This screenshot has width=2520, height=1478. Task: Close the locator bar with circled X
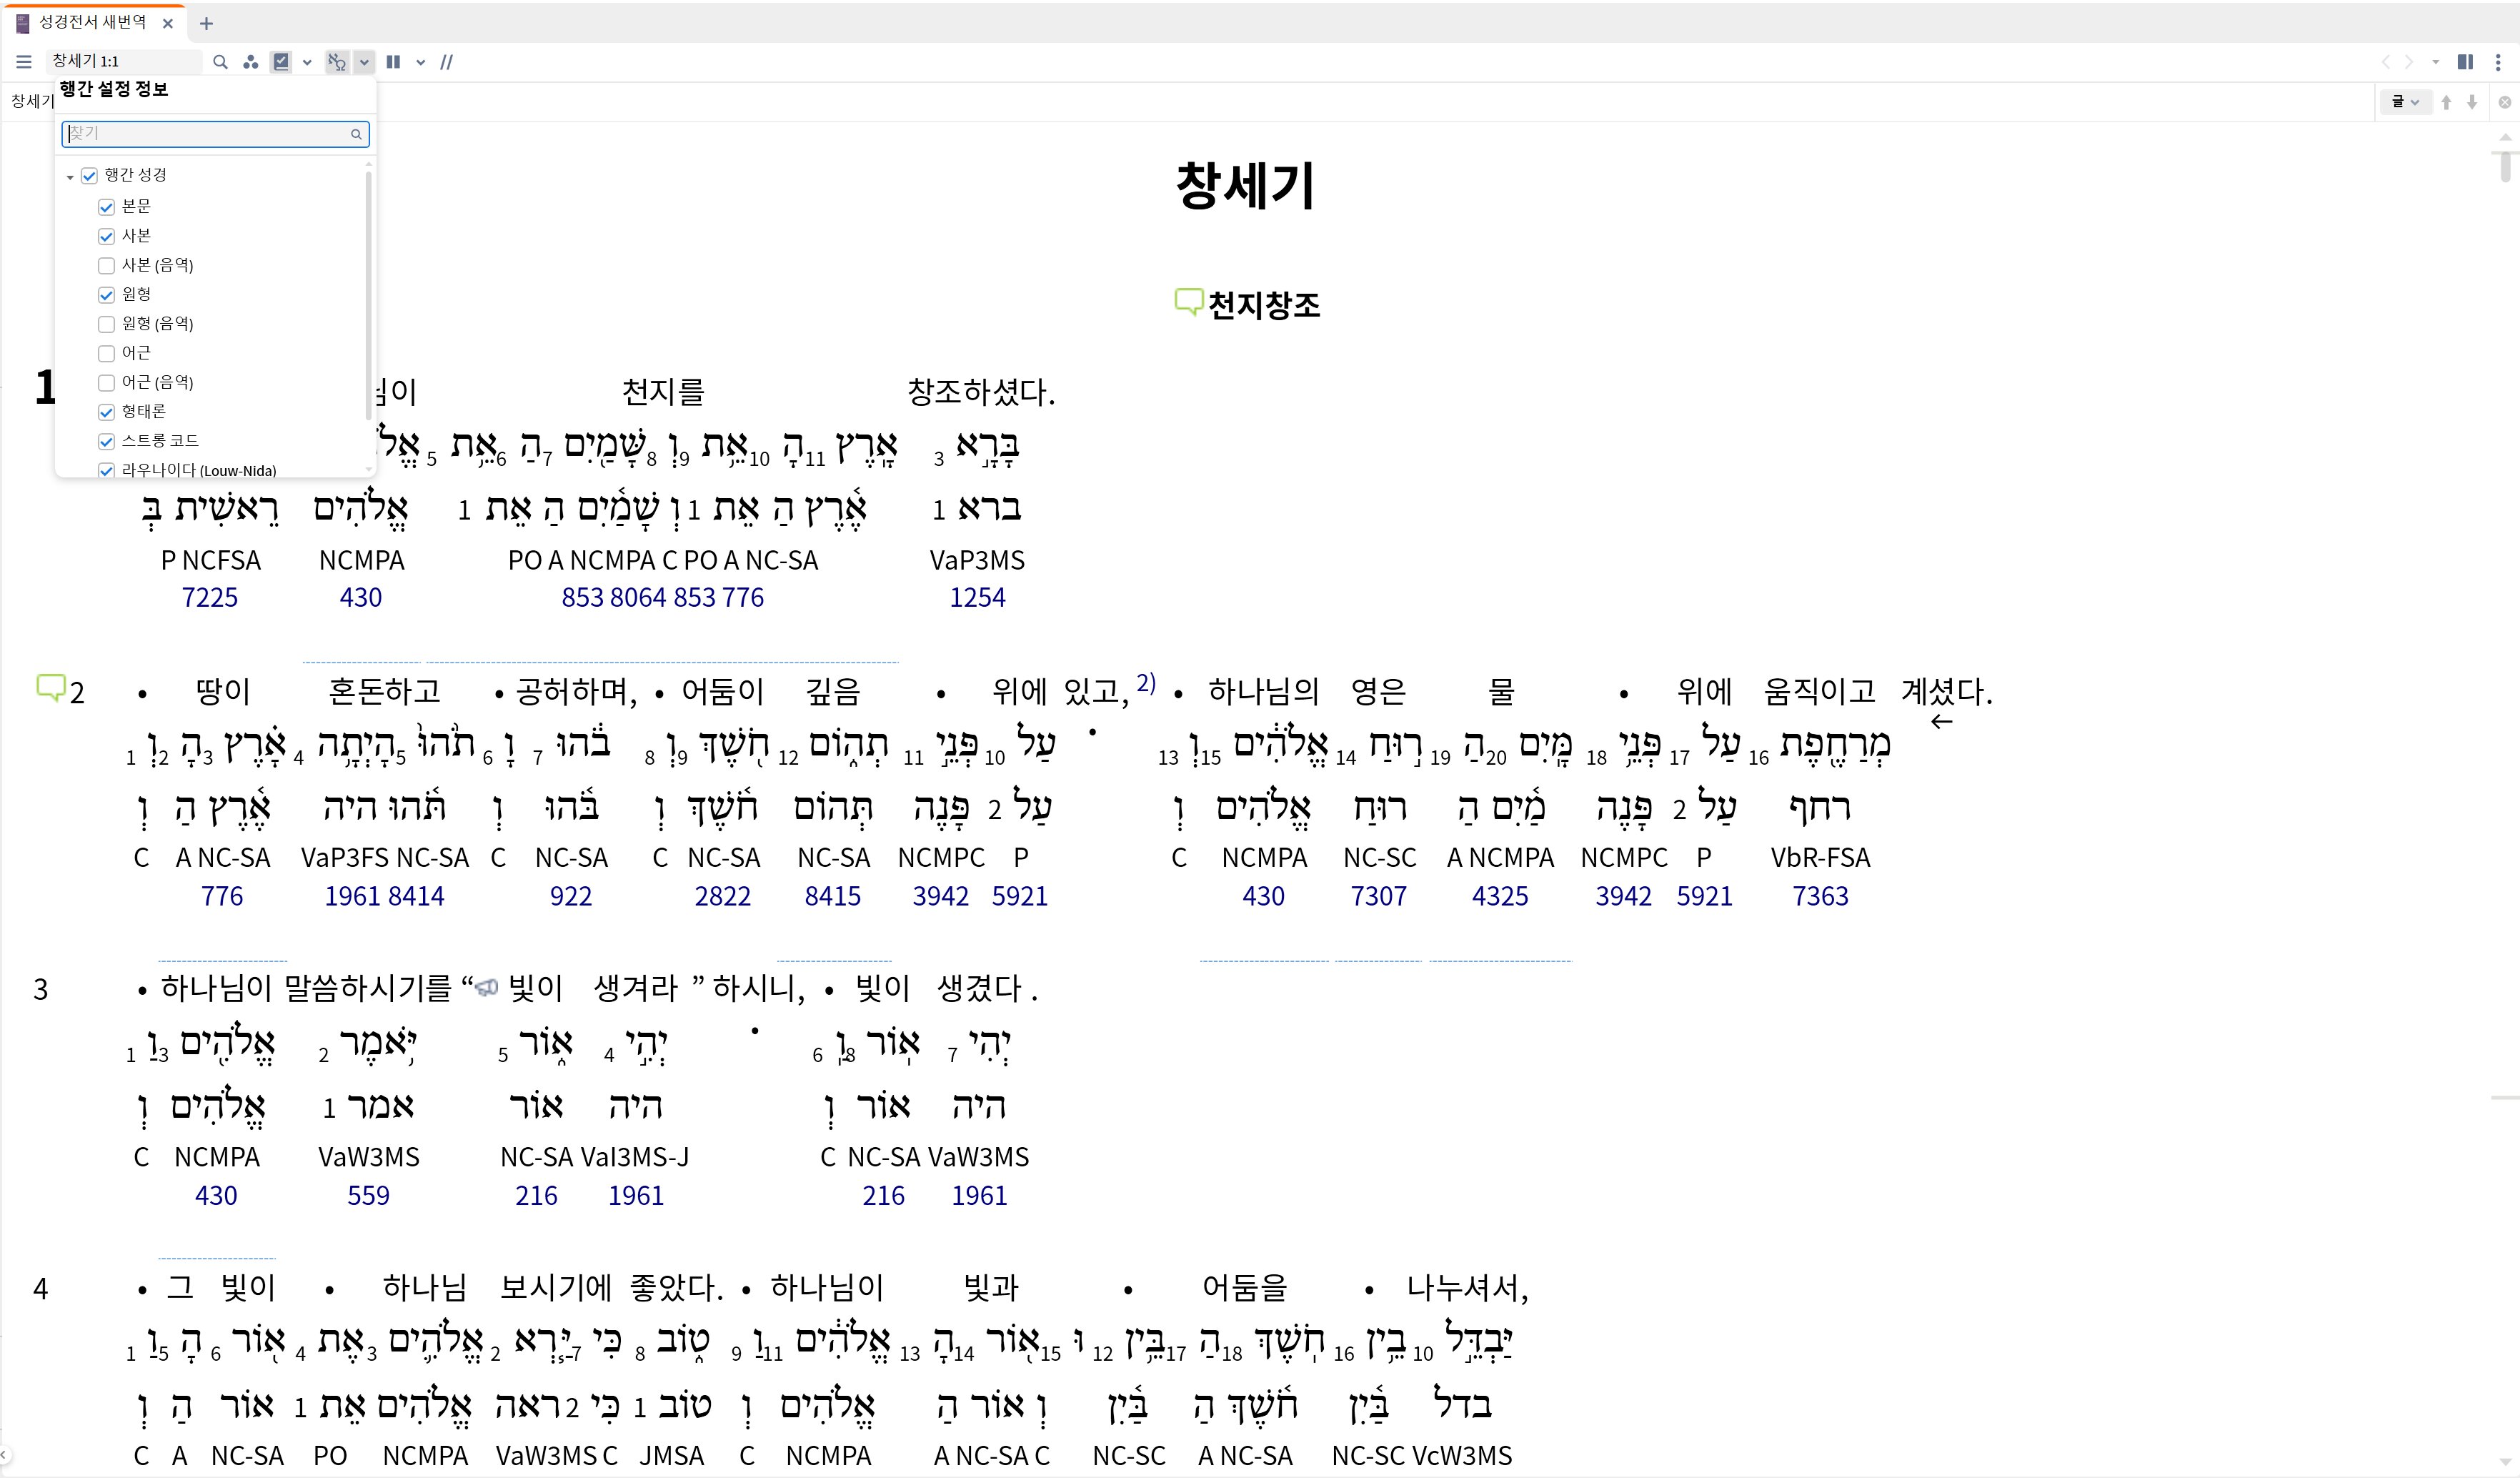tap(2505, 102)
